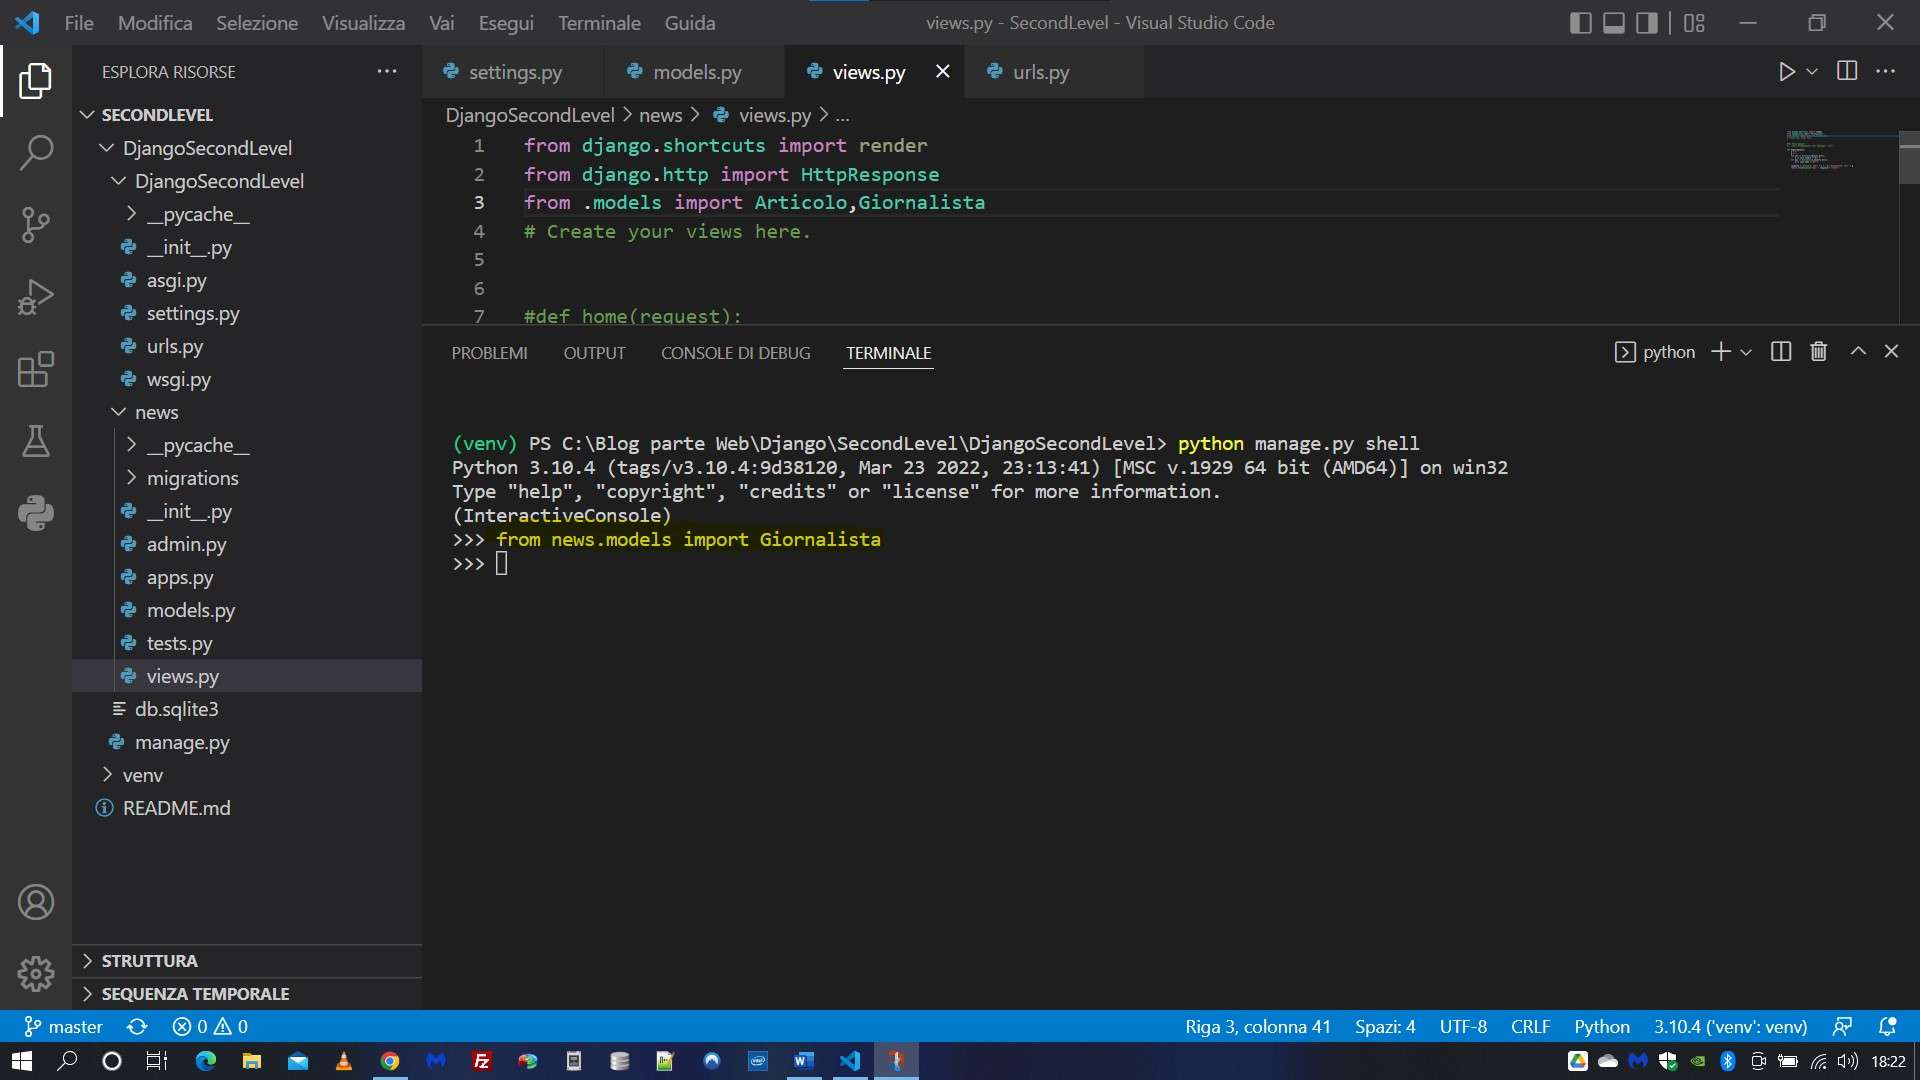1920x1080 pixels.
Task: Switch to PROBLEMI panel tab
Action: (x=489, y=353)
